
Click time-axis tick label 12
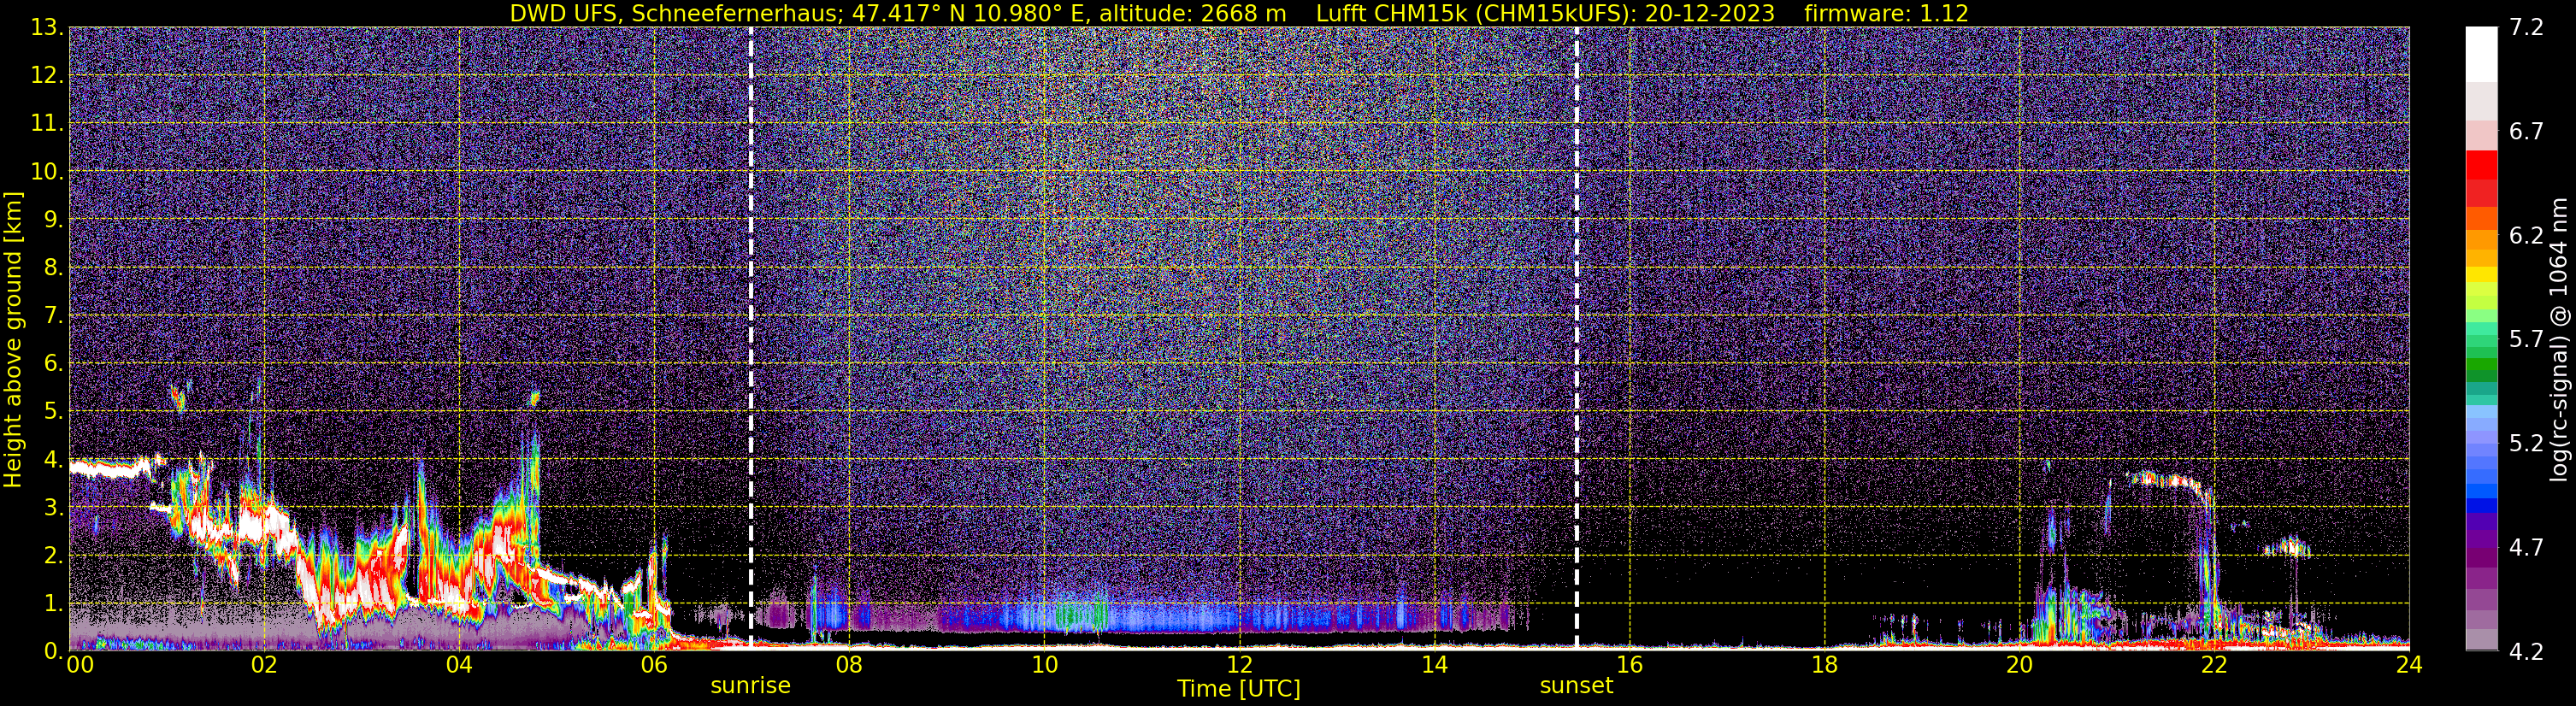tap(1239, 666)
